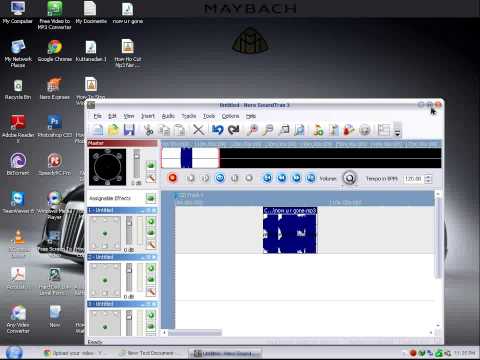The height and width of the screenshot is (360, 480).
Task: Toggle track 2 green dome button below the light
Action: coord(151,279)
